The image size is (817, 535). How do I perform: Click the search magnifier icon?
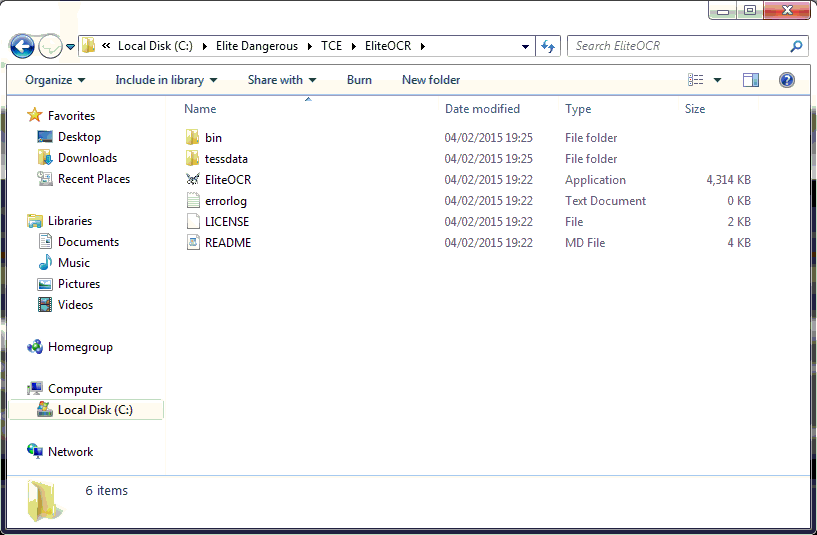pos(796,46)
